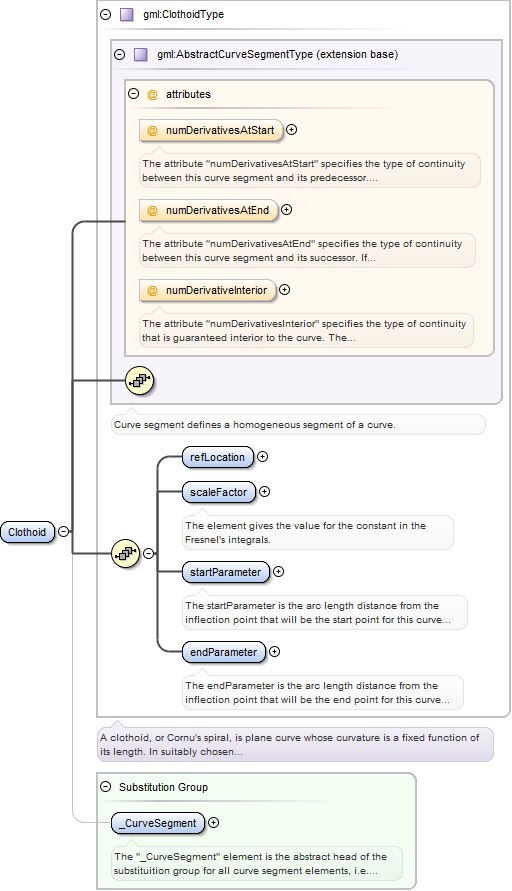Viewport: 512px width, 891px height.
Task: Expand the scaleFactor element
Action: pyautogui.click(x=264, y=492)
